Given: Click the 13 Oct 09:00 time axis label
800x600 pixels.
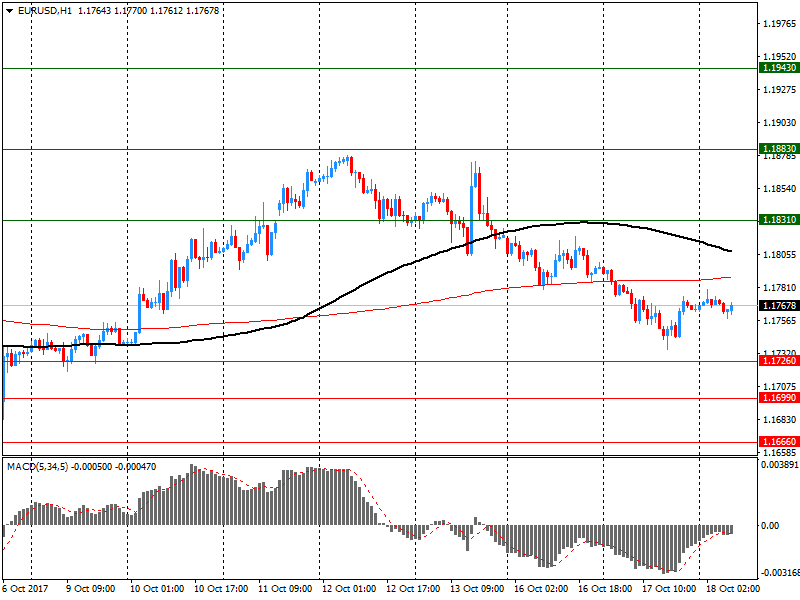Looking at the screenshot, I should [x=477, y=588].
